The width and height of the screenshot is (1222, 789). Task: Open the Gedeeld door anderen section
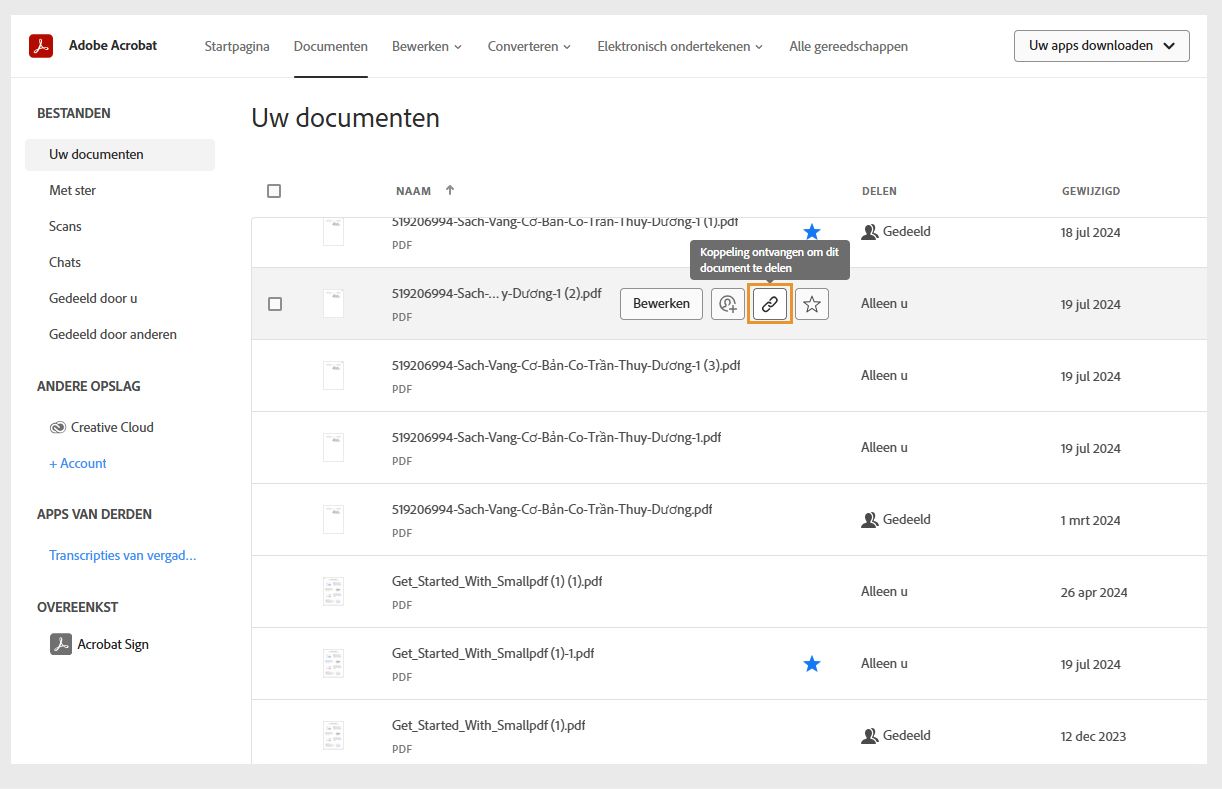113,334
